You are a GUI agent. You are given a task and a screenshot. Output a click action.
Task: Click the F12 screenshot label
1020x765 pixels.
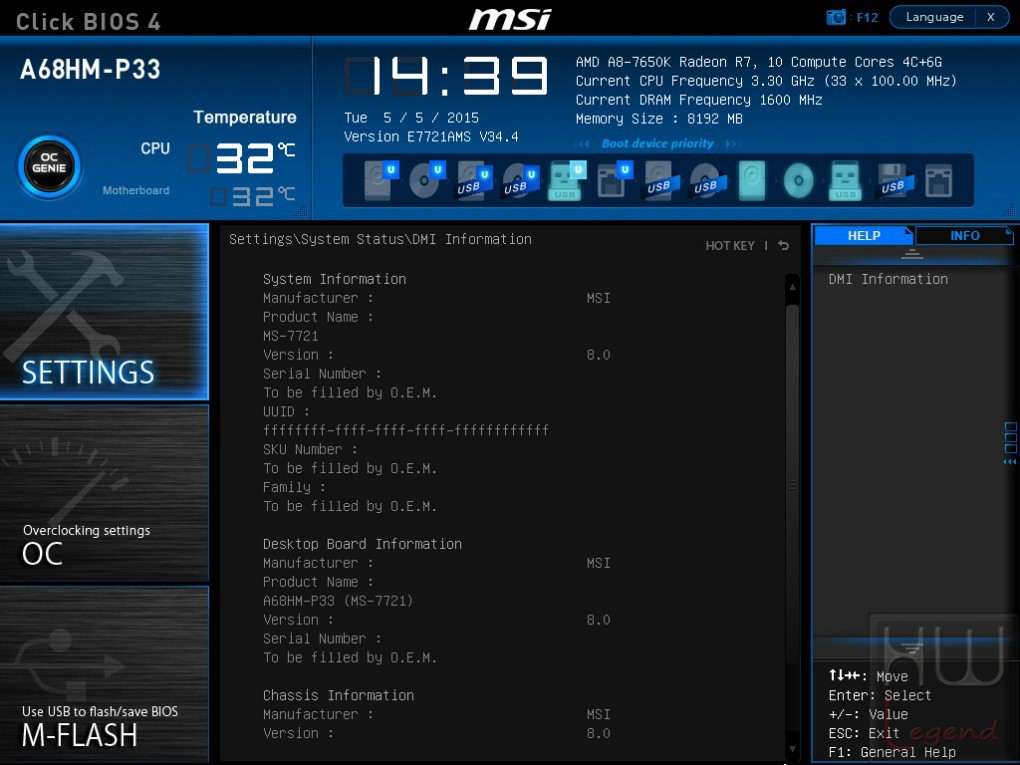click(x=867, y=18)
